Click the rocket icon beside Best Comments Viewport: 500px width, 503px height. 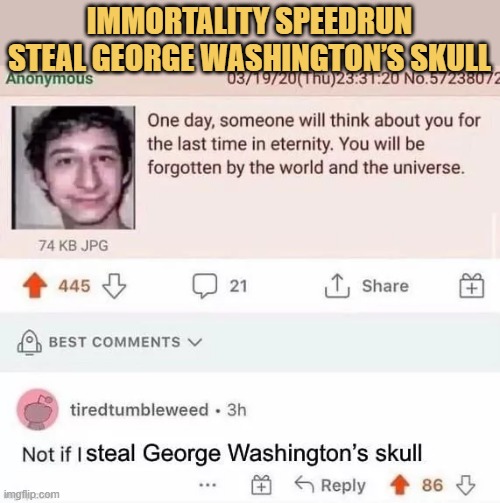click(29, 342)
